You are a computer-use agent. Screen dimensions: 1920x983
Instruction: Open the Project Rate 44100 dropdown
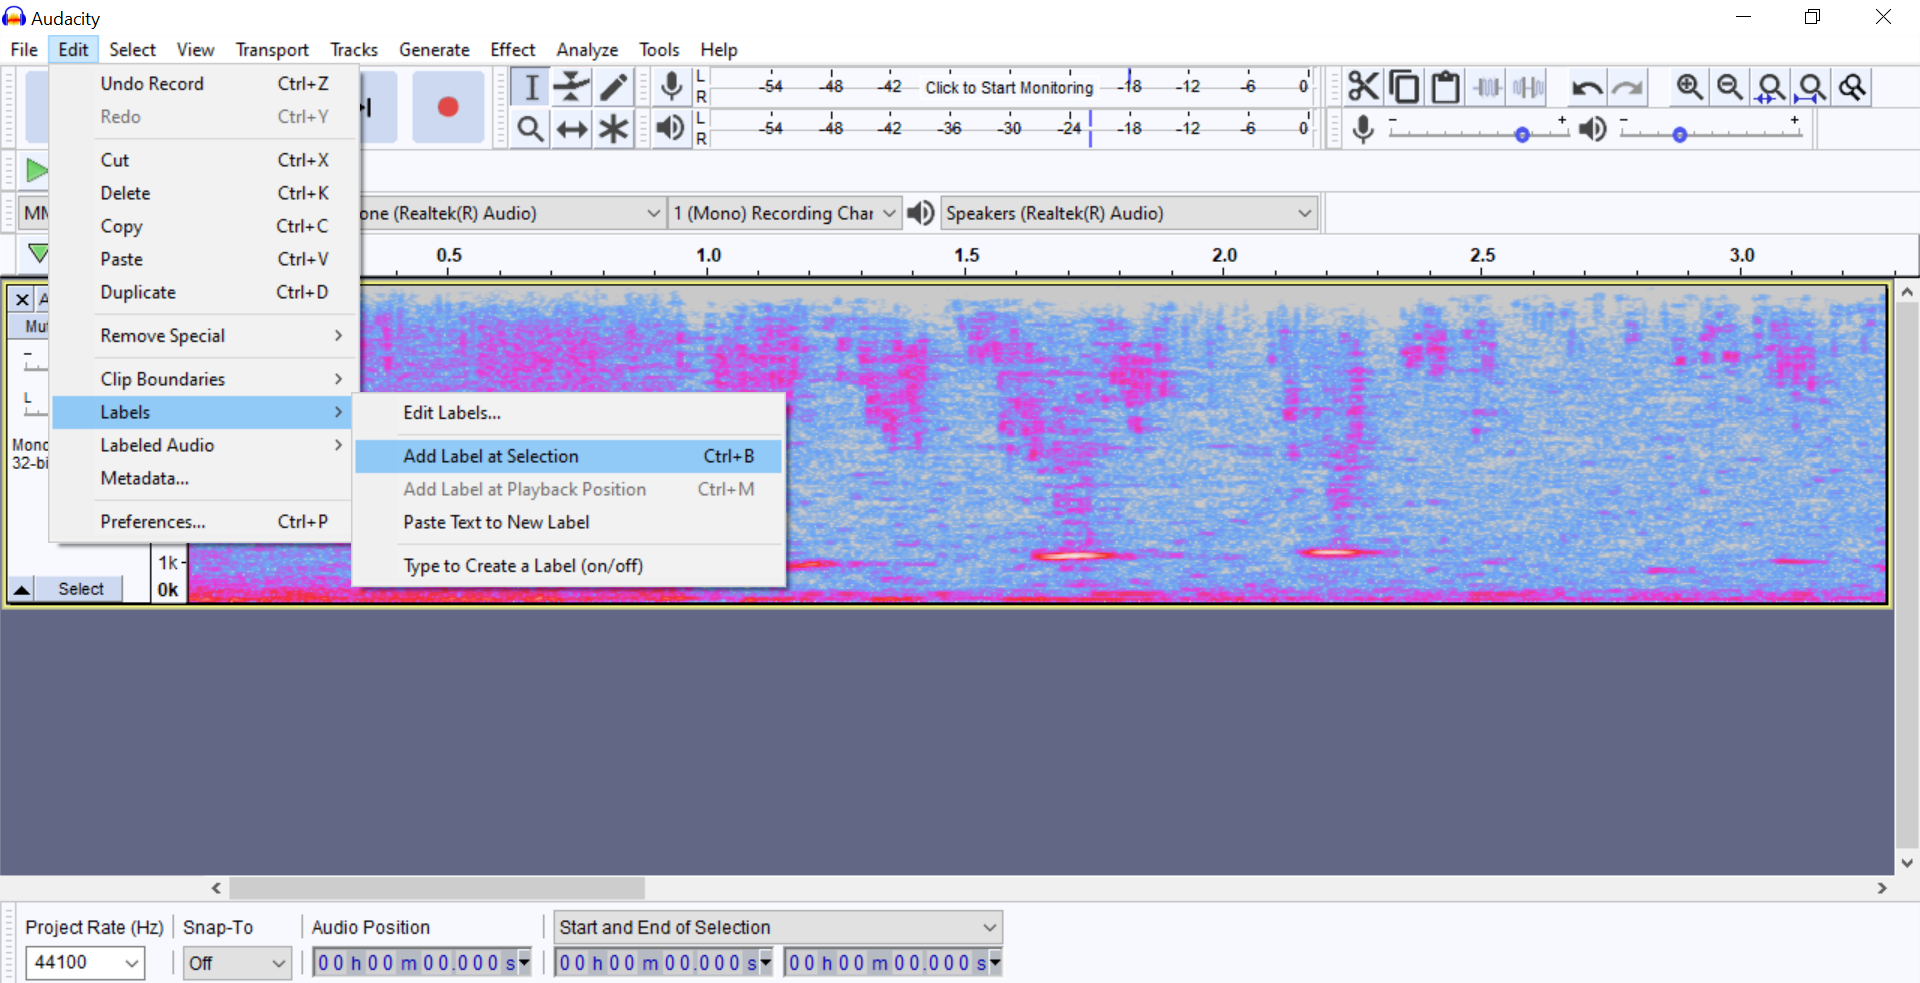click(x=85, y=962)
